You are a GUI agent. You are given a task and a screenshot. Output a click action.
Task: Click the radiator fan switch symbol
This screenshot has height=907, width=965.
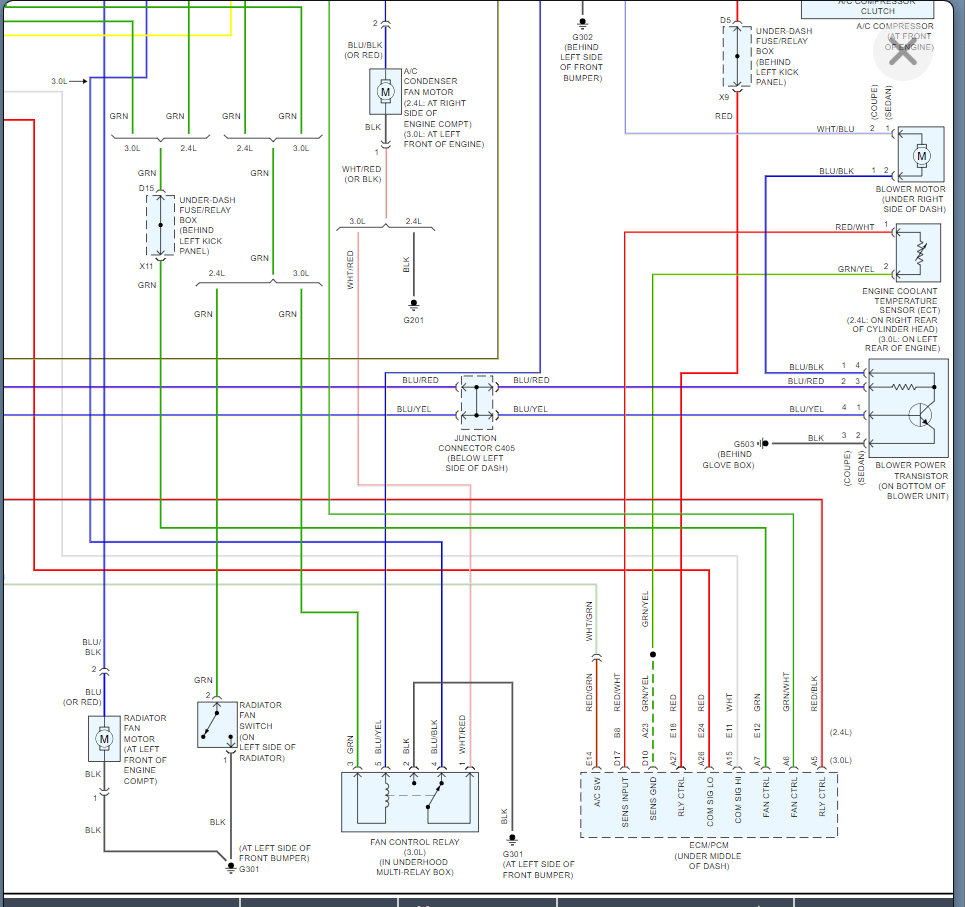(x=217, y=724)
